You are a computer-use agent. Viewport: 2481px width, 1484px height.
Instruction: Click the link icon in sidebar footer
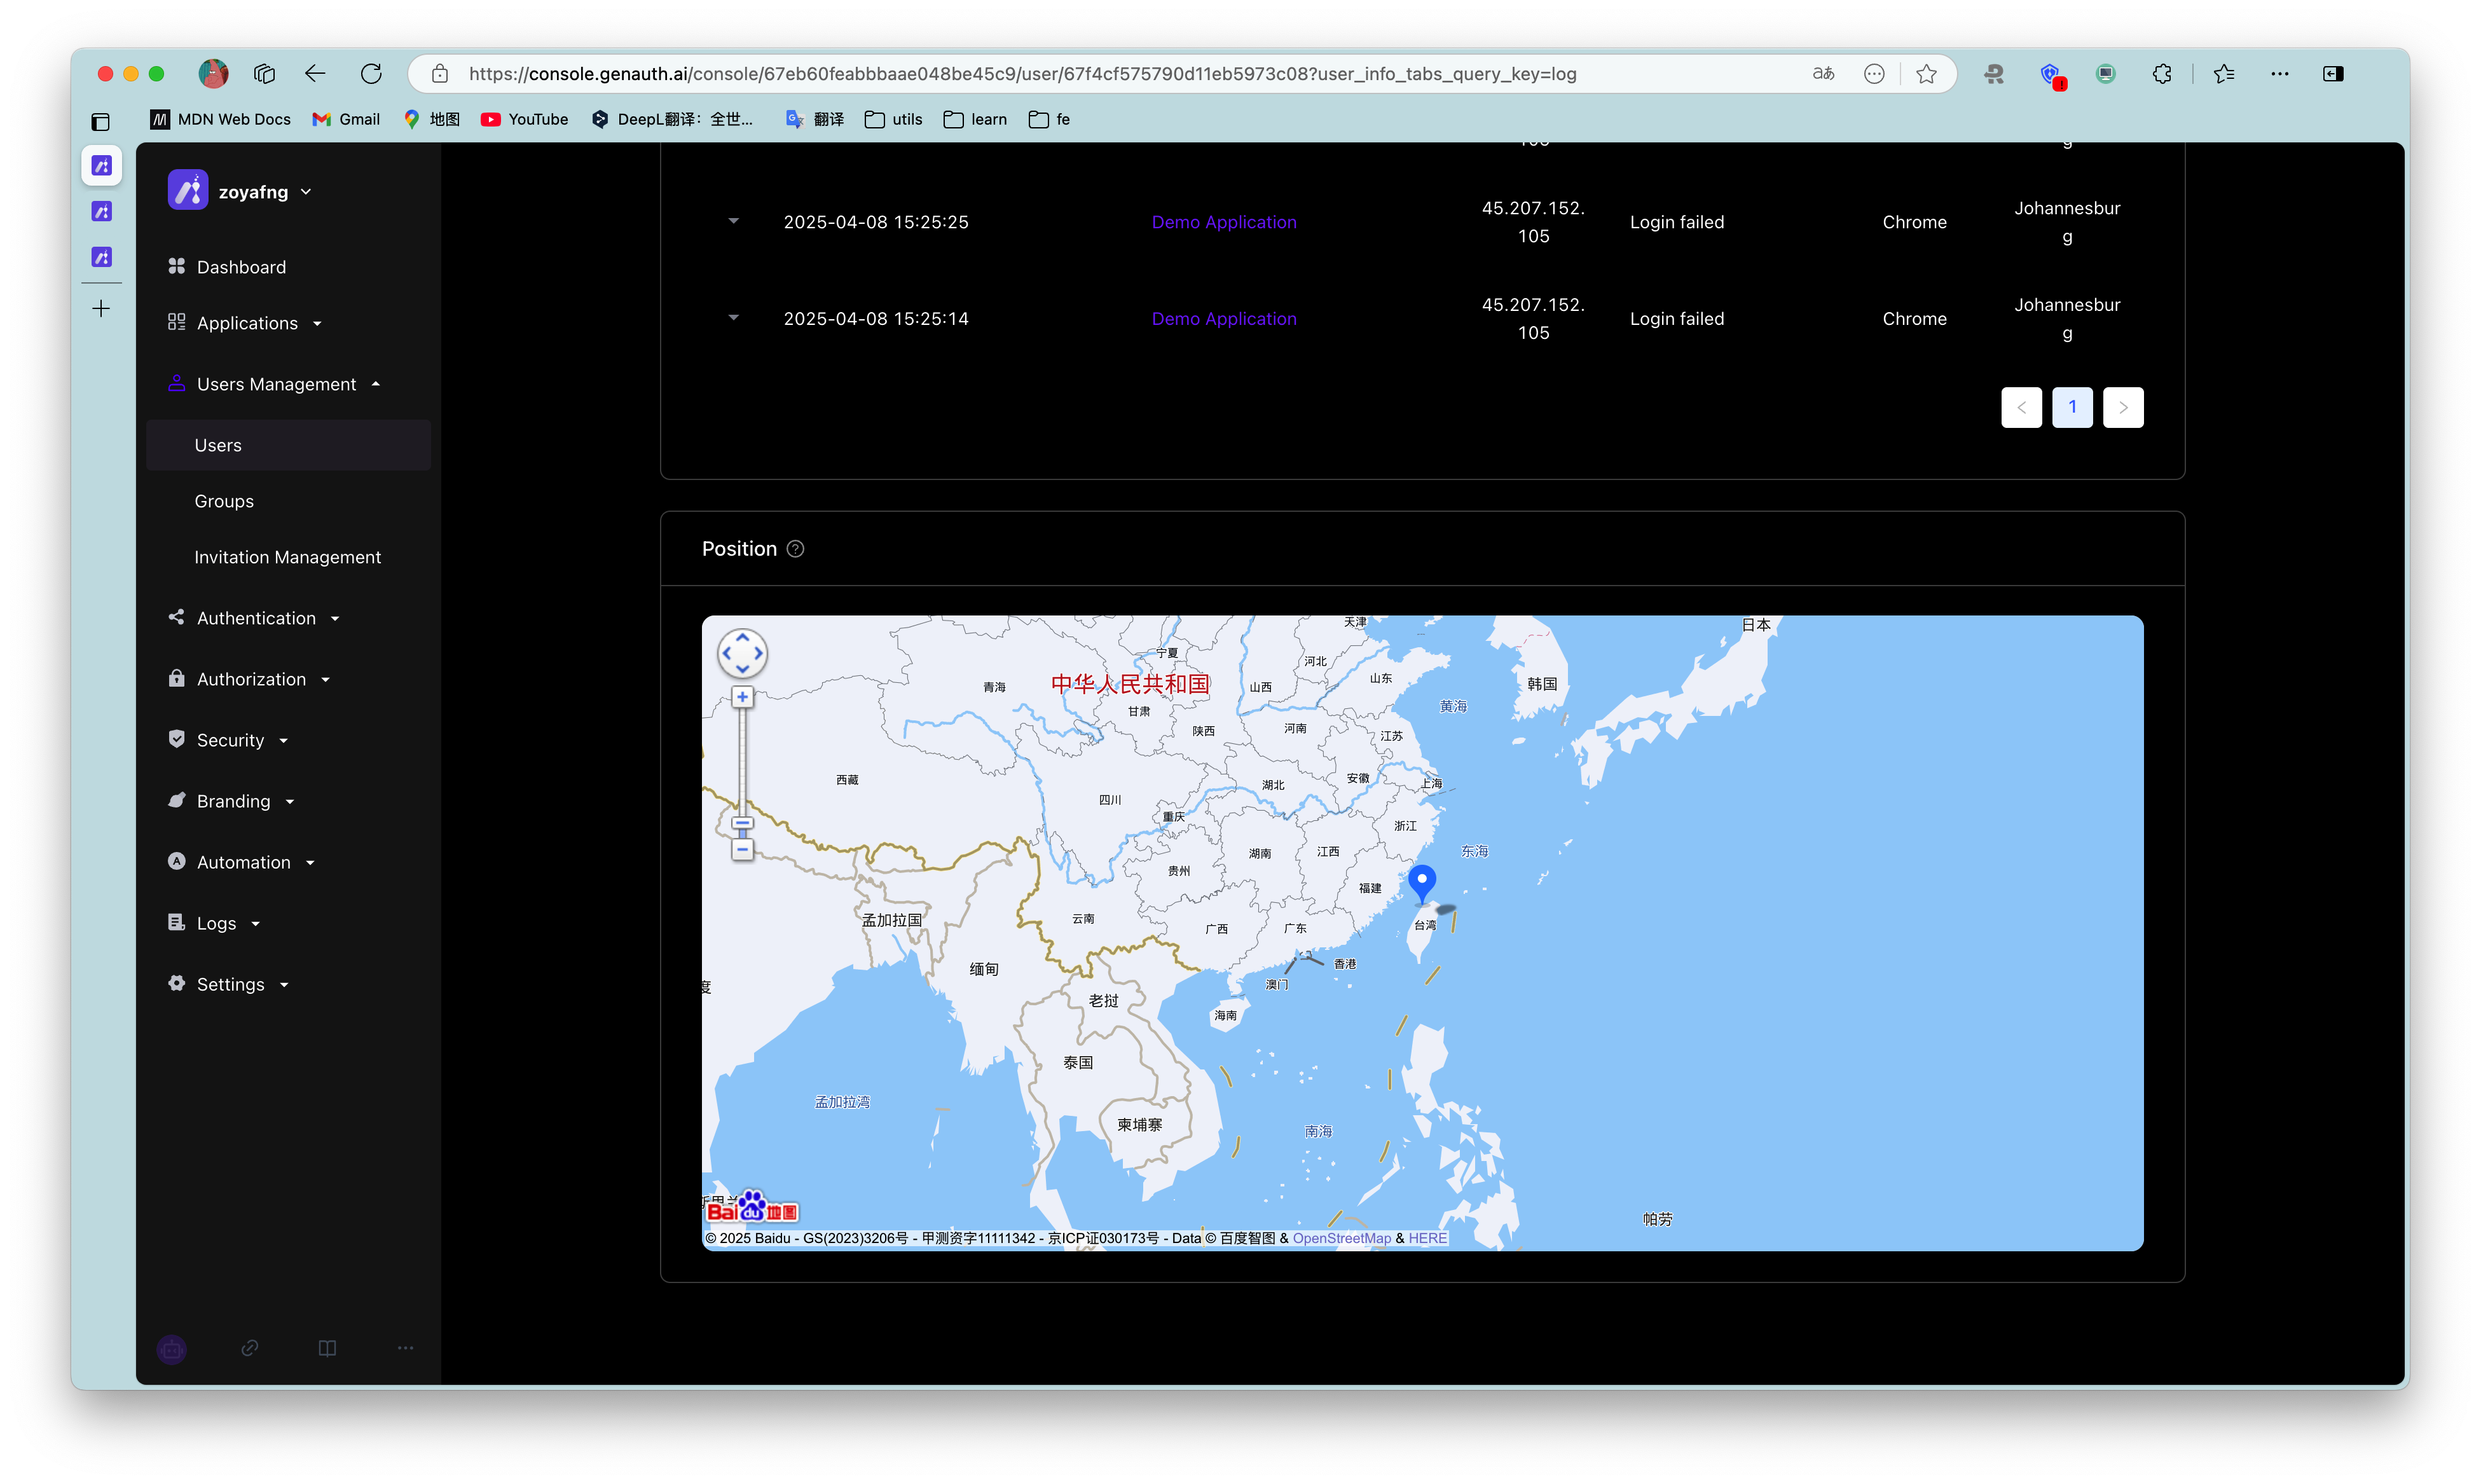coord(250,1348)
